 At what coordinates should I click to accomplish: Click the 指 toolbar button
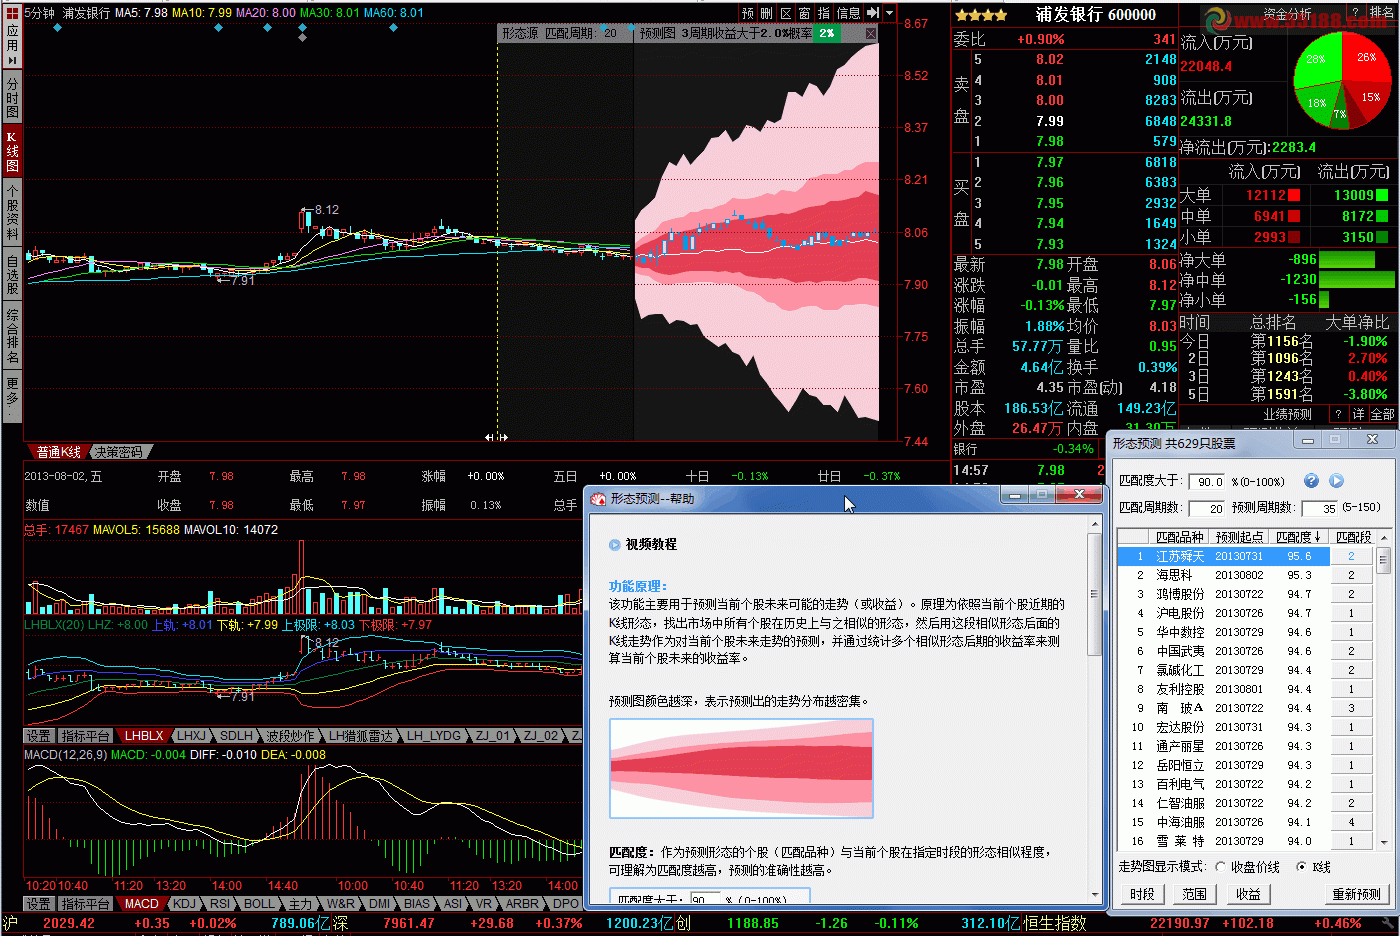point(824,13)
